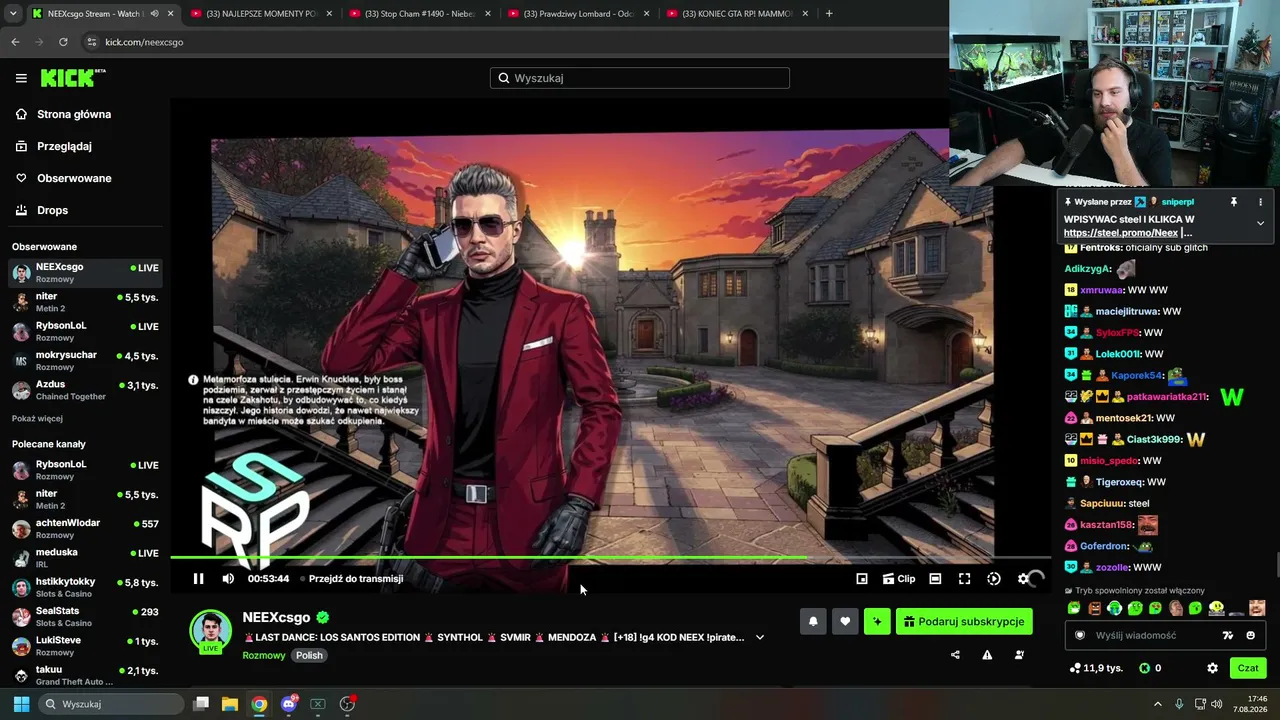Create a Clip from stream

coord(899,578)
